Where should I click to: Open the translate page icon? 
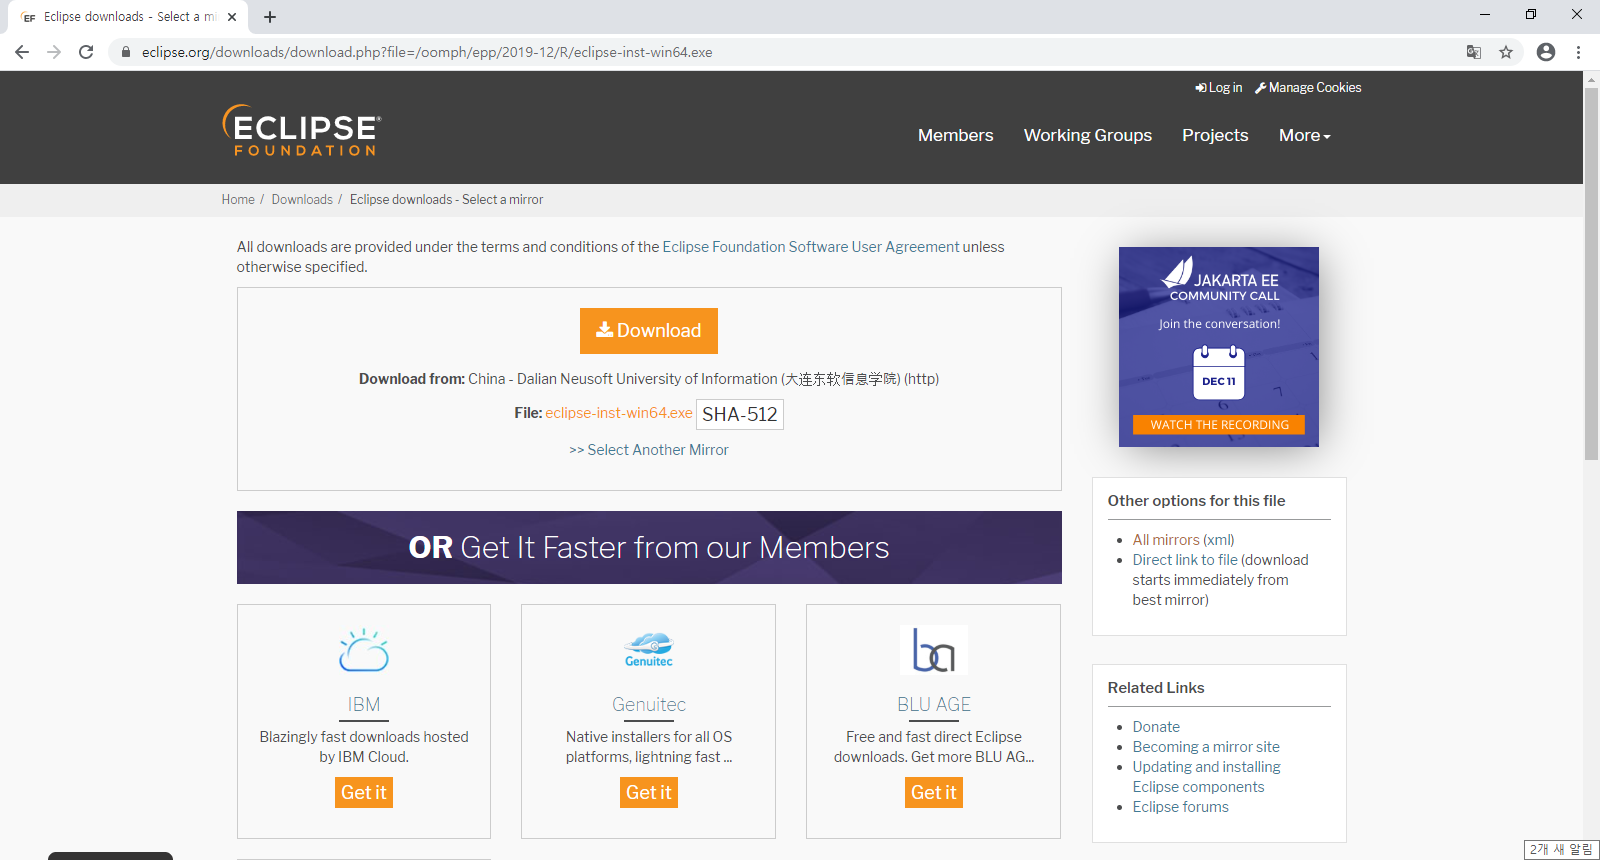click(x=1474, y=52)
